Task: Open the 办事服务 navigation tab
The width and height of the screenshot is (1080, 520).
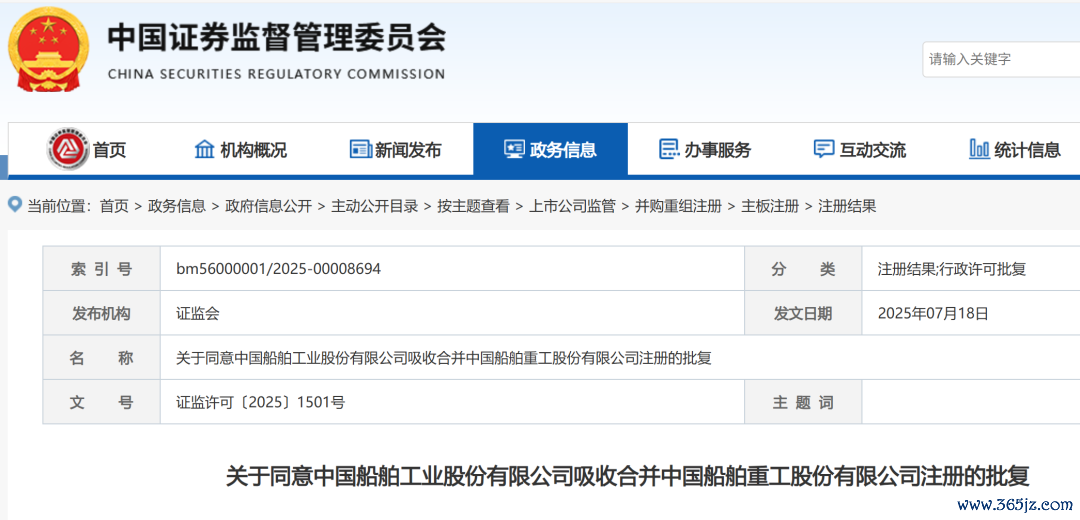Action: click(705, 149)
